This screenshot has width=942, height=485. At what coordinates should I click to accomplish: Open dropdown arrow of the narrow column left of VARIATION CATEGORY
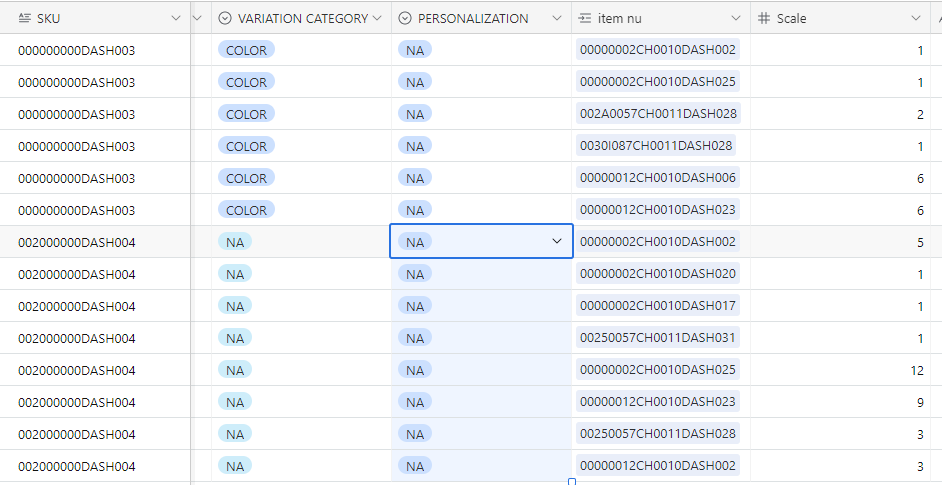point(197,19)
